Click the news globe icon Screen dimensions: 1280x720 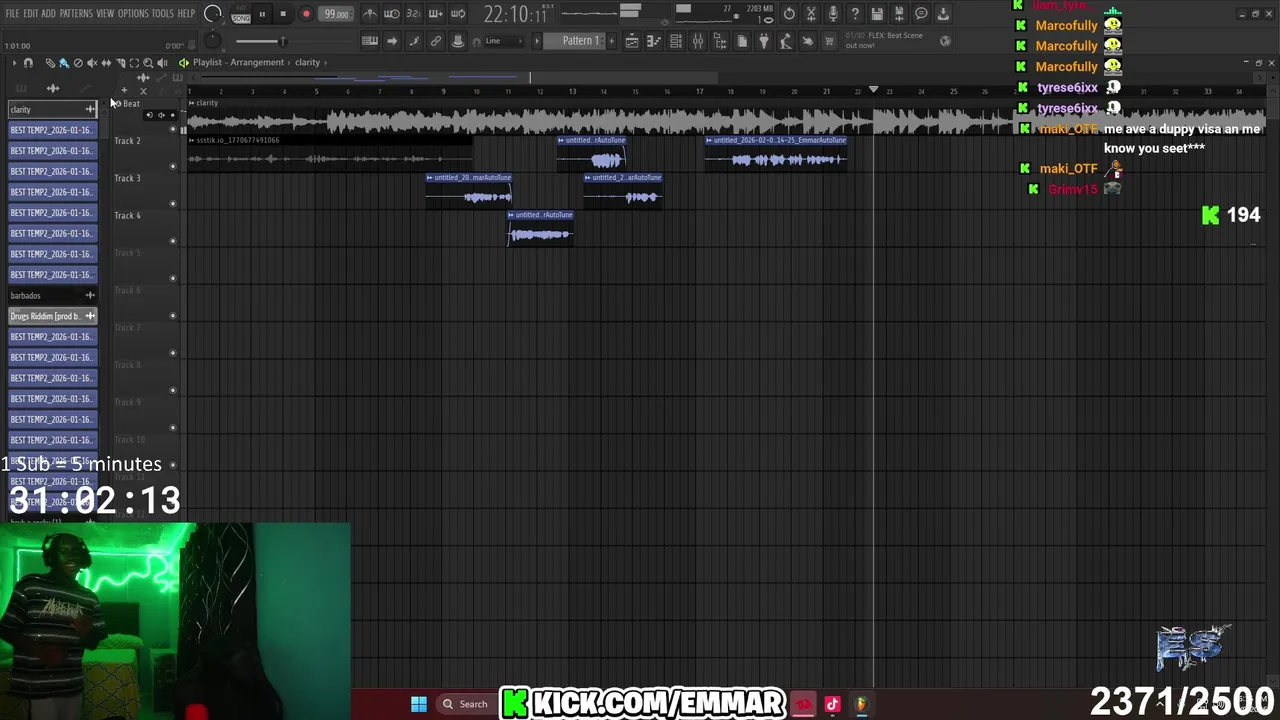(x=945, y=41)
